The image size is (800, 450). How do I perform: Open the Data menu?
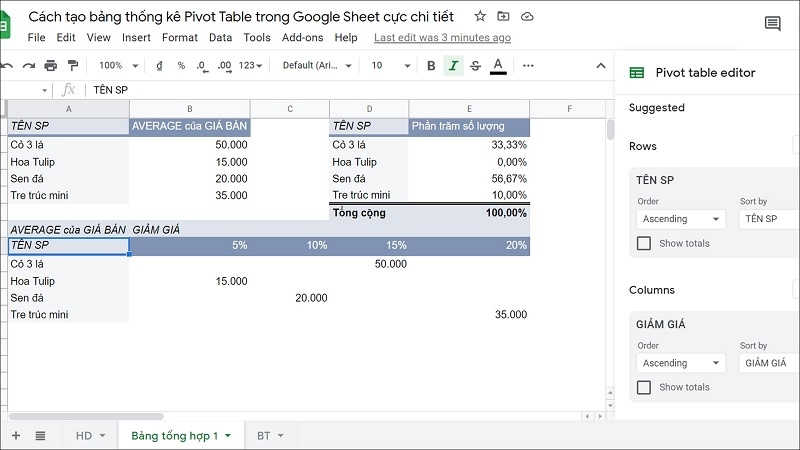pyautogui.click(x=220, y=37)
